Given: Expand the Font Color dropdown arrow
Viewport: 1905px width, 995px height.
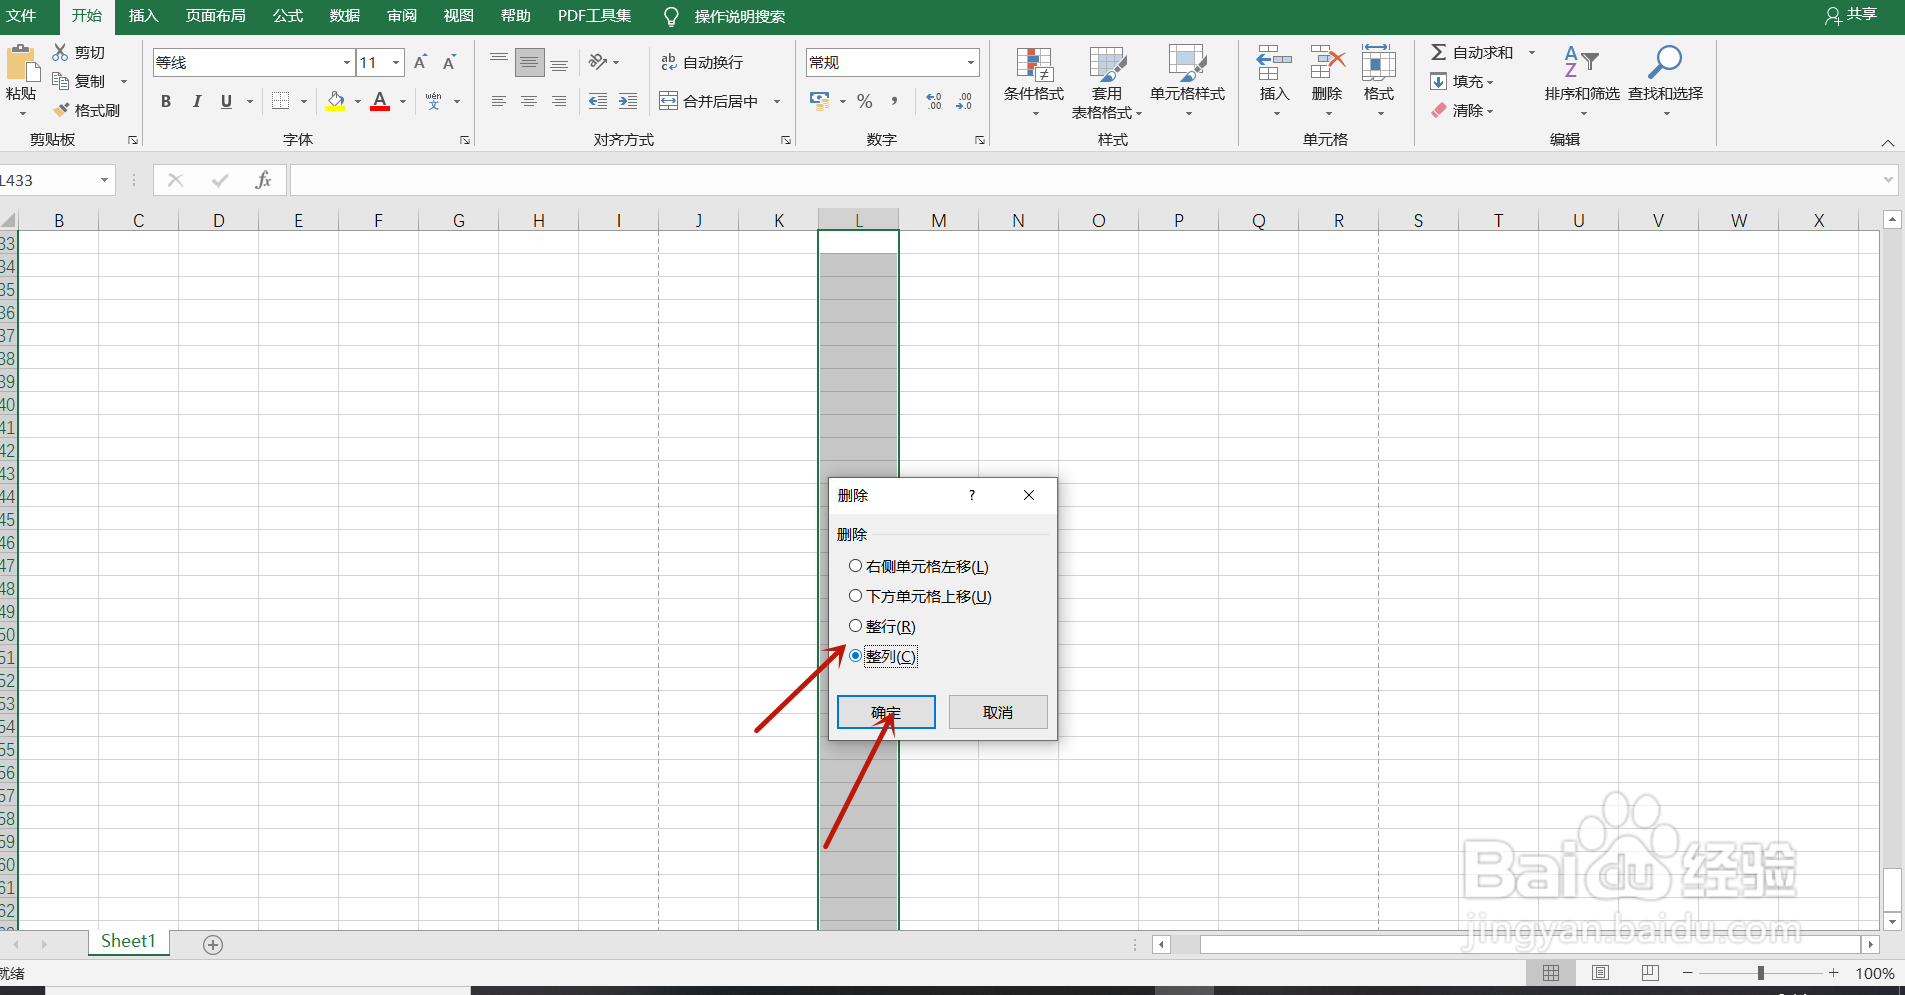Looking at the screenshot, I should click(x=403, y=101).
